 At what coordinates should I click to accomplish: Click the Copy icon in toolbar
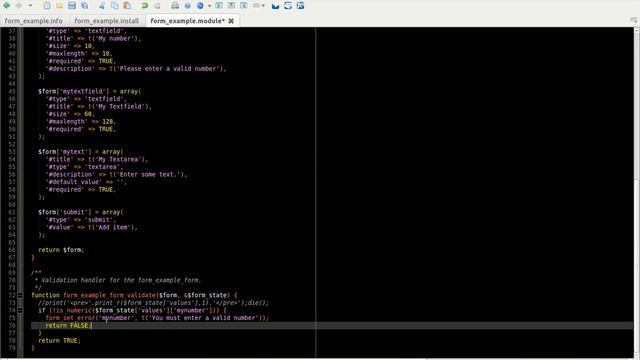115,6
